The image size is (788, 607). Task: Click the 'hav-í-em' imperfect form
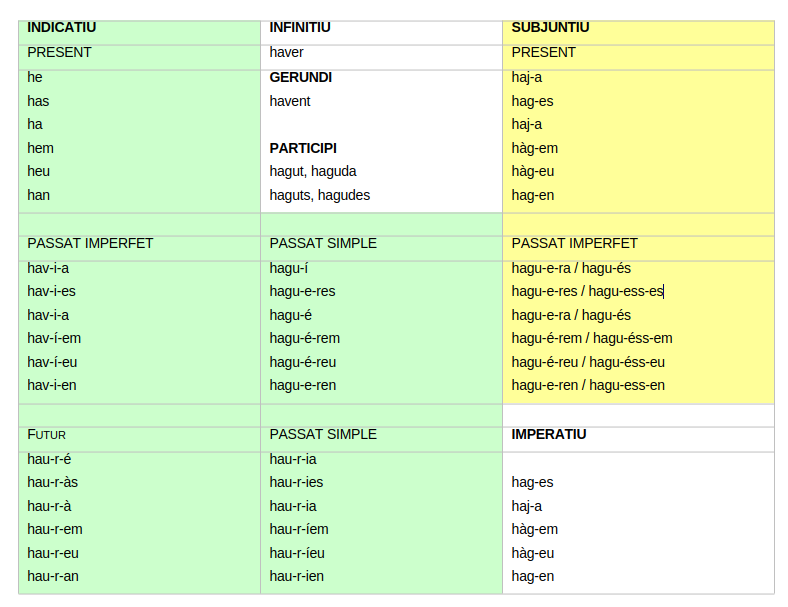point(54,338)
